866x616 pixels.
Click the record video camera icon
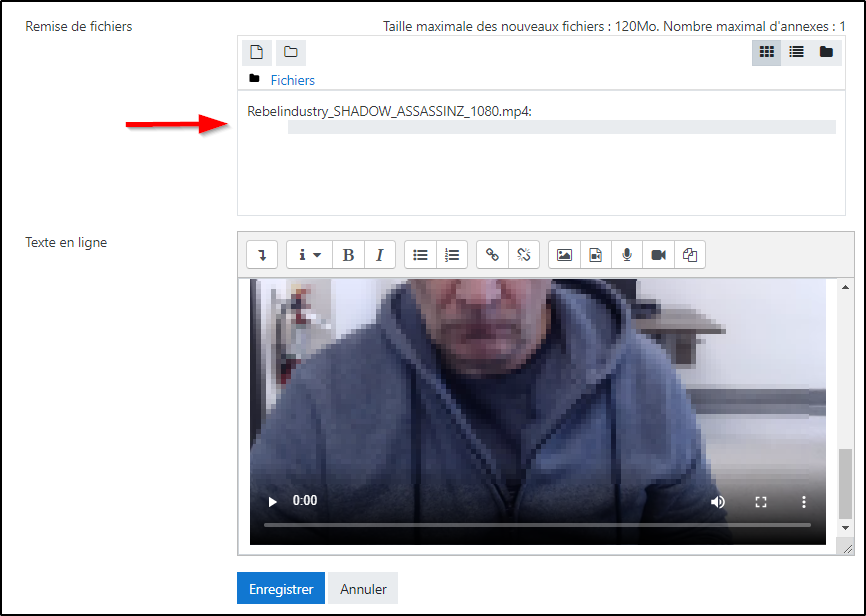(658, 255)
